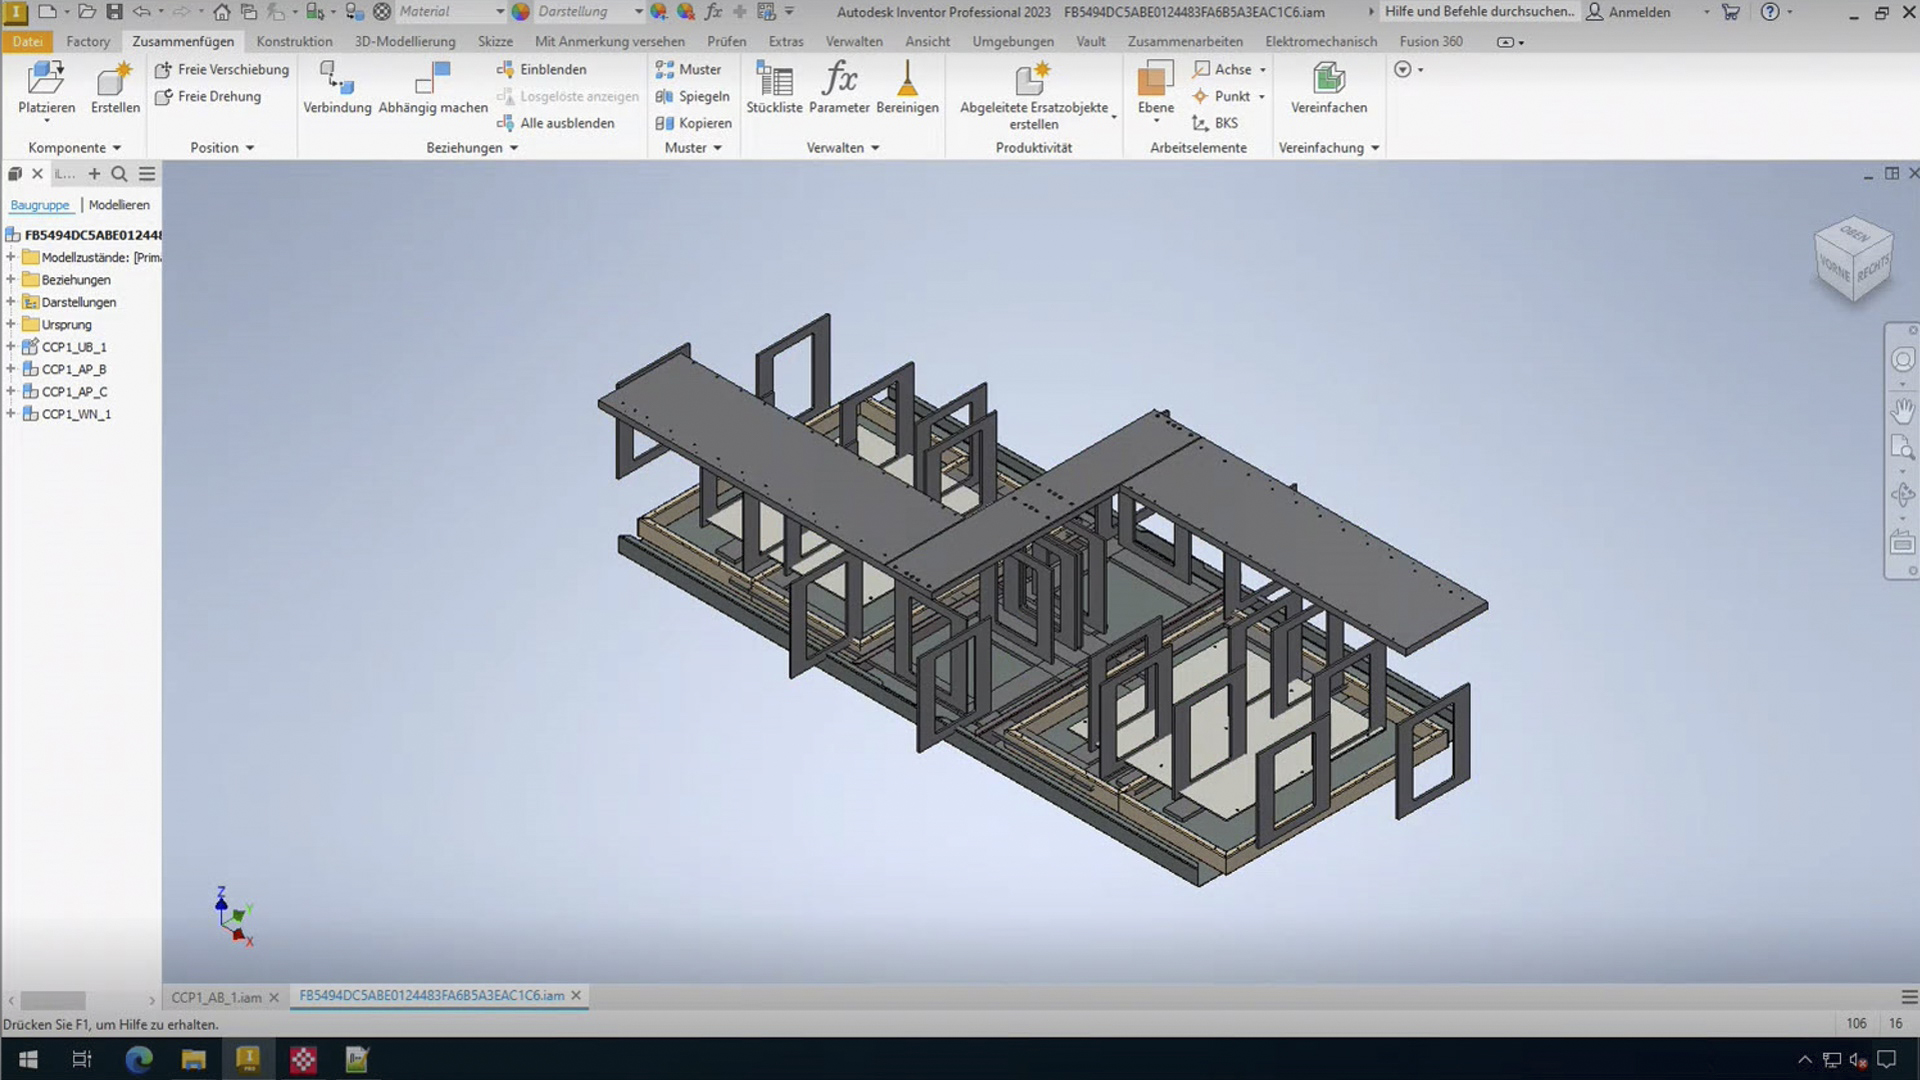Select the Platzieren tool
Screen dimensions: 1920x1080
point(45,88)
